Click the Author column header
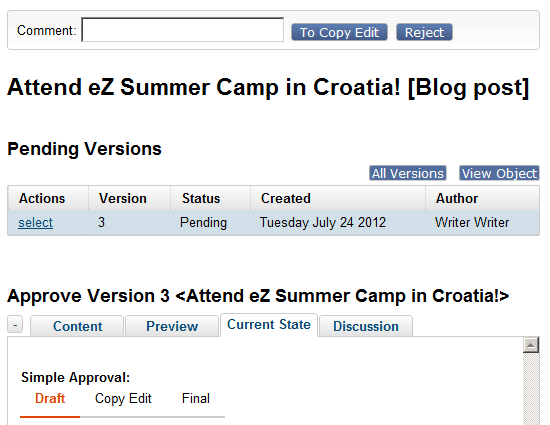 457,198
